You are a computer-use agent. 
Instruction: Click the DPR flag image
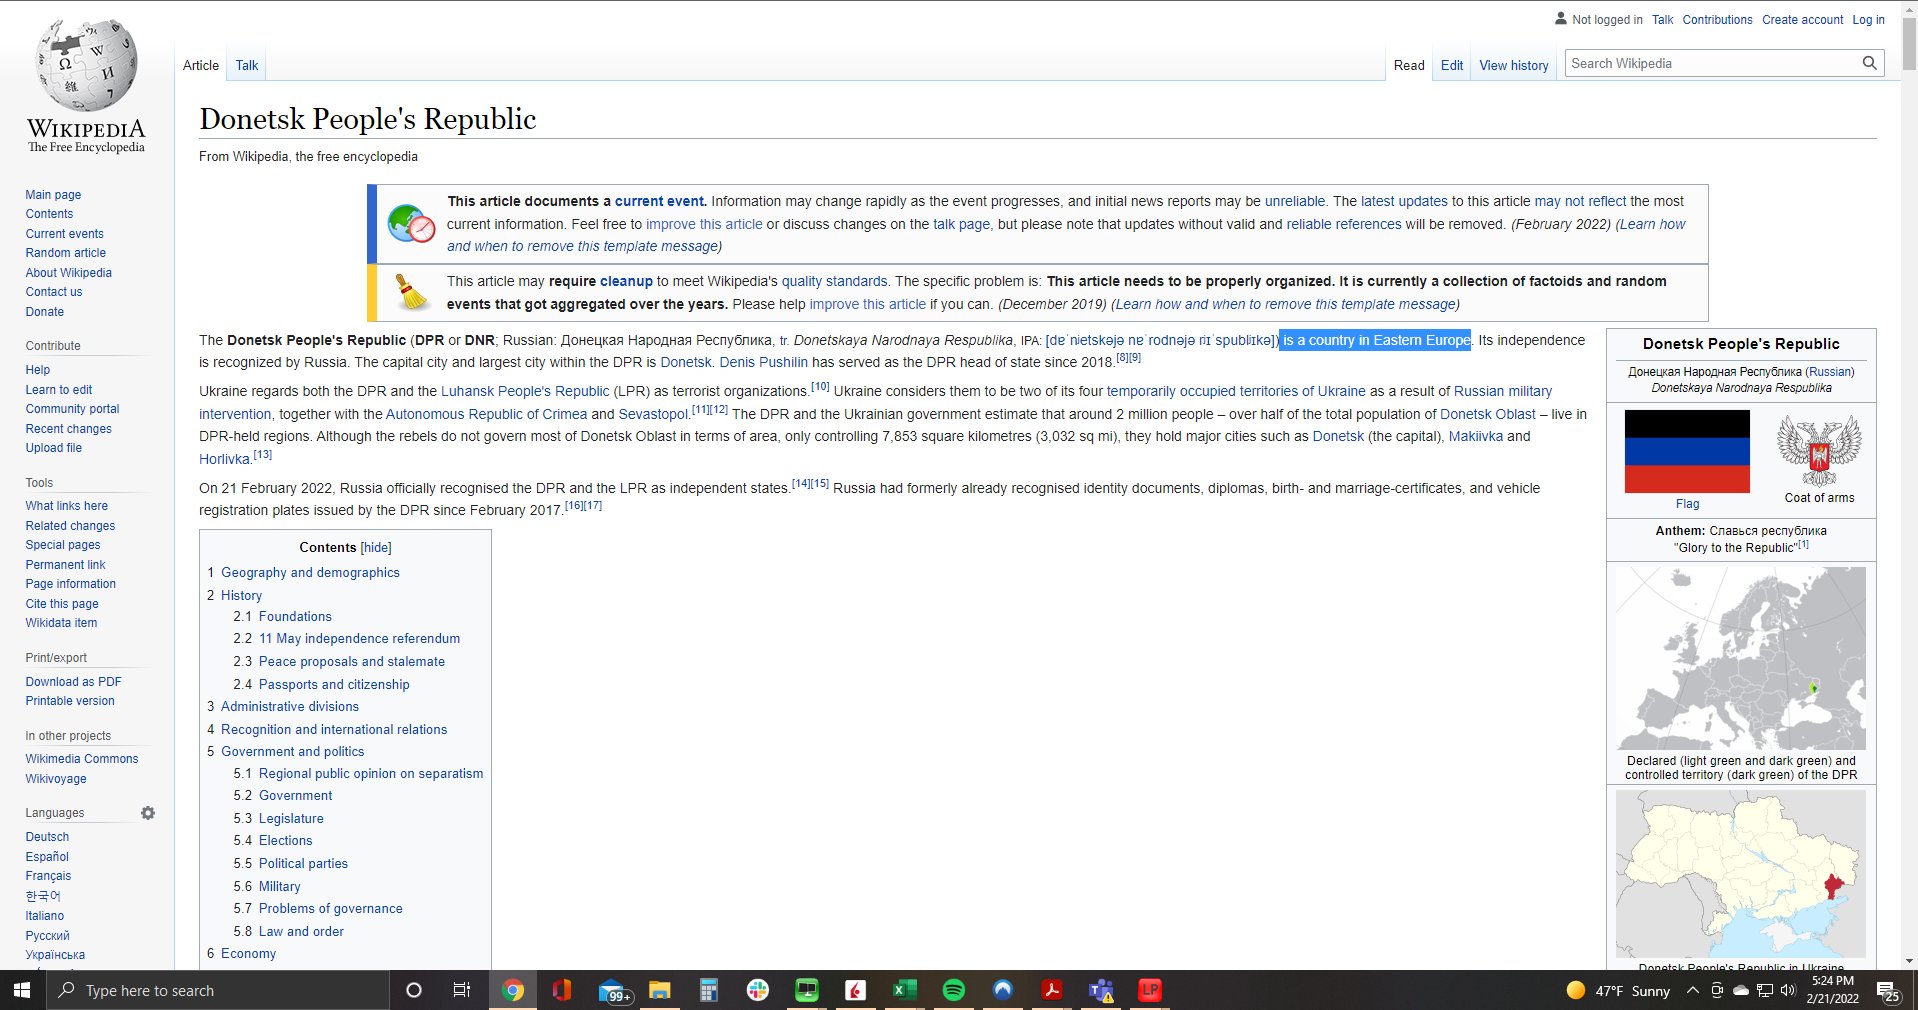[x=1687, y=451]
